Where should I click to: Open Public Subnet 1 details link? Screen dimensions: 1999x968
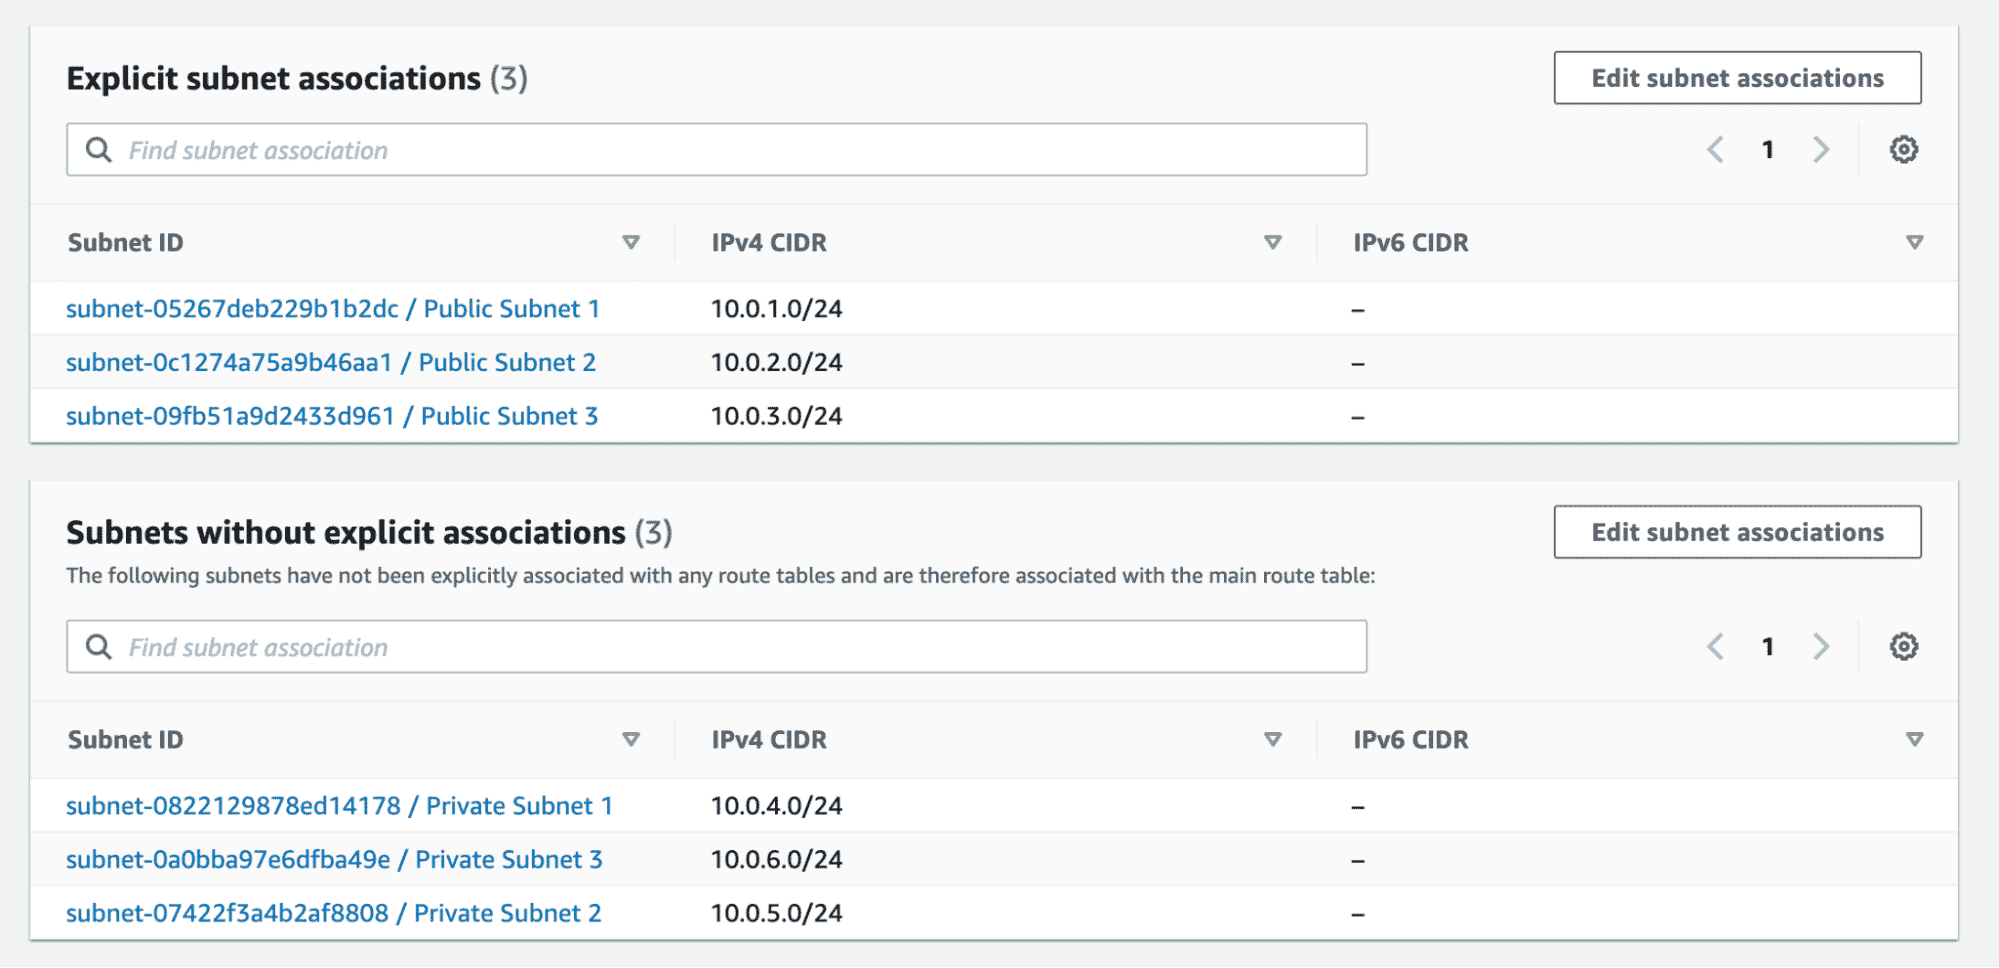[x=332, y=308]
